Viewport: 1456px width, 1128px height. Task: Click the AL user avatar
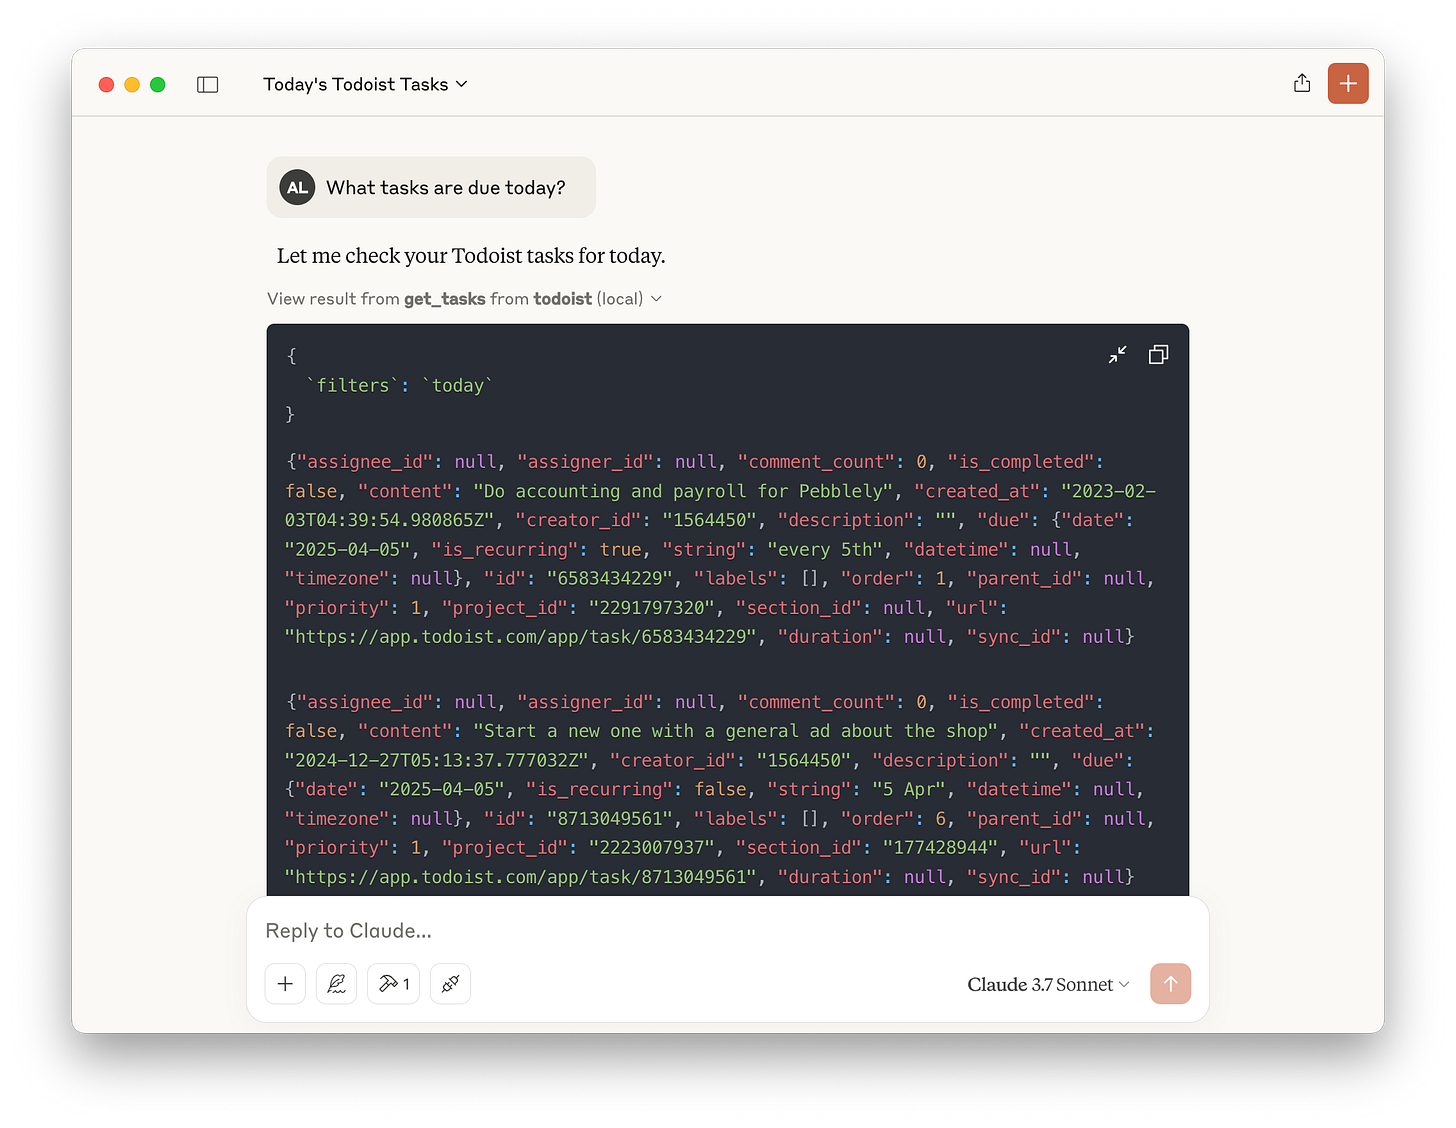[297, 188]
